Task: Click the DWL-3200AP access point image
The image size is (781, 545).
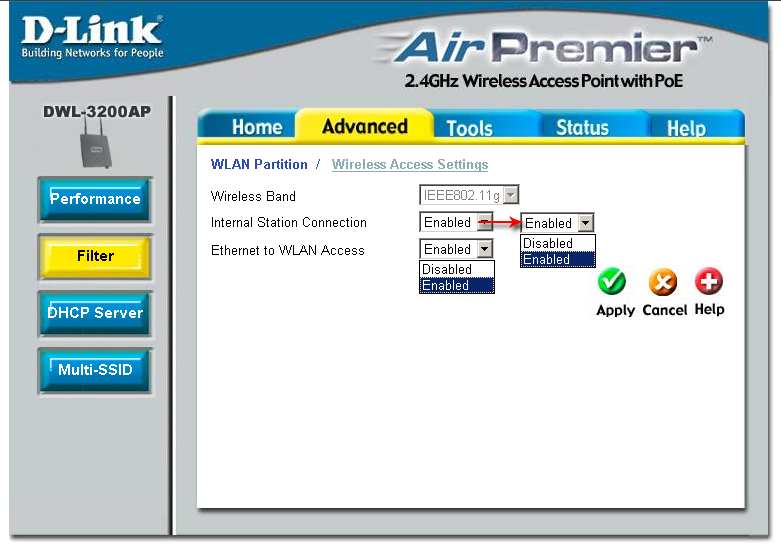Action: click(96, 144)
